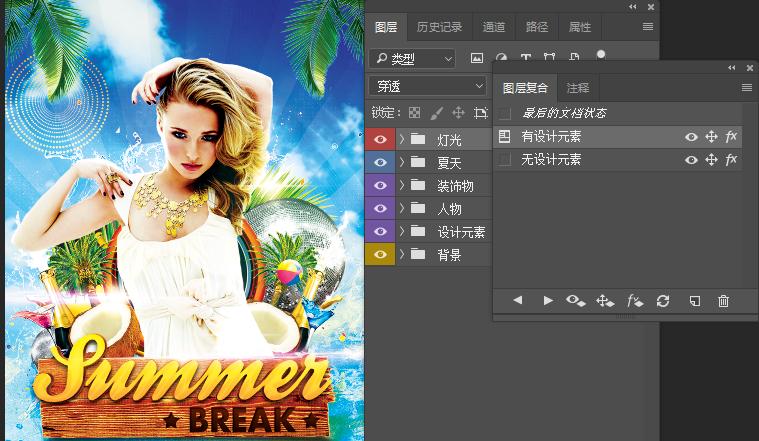Image resolution: width=759 pixels, height=441 pixels.
Task: Update visibilities of selected layer comp
Action: [x=576, y=301]
